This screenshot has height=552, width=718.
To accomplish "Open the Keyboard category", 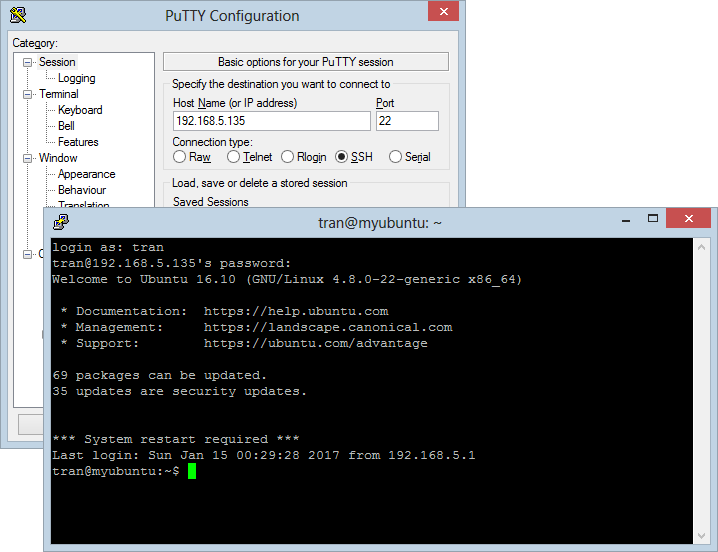I will (x=80, y=110).
